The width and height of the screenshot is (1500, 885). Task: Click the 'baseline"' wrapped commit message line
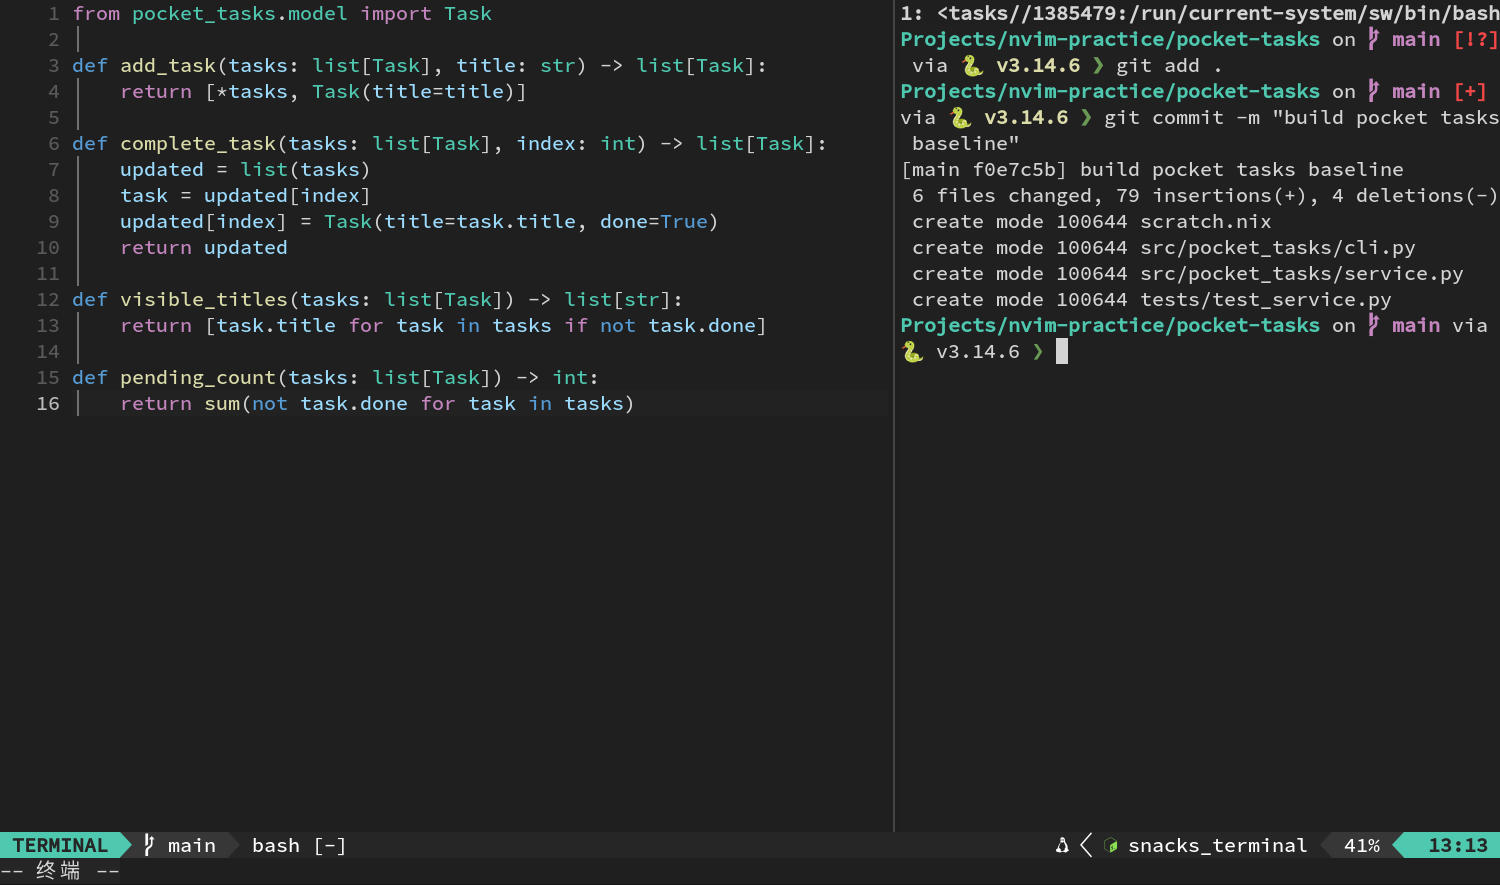click(x=966, y=144)
